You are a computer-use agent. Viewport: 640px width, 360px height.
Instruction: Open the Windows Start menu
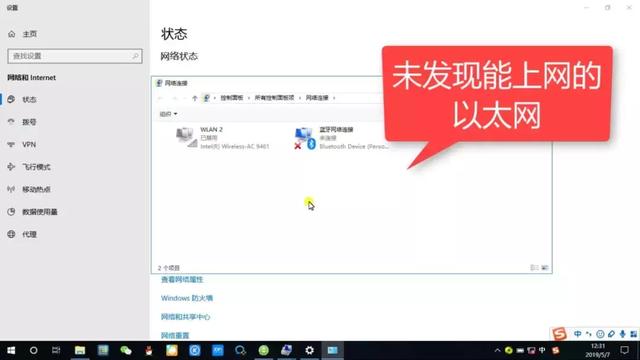pyautogui.click(x=11, y=350)
